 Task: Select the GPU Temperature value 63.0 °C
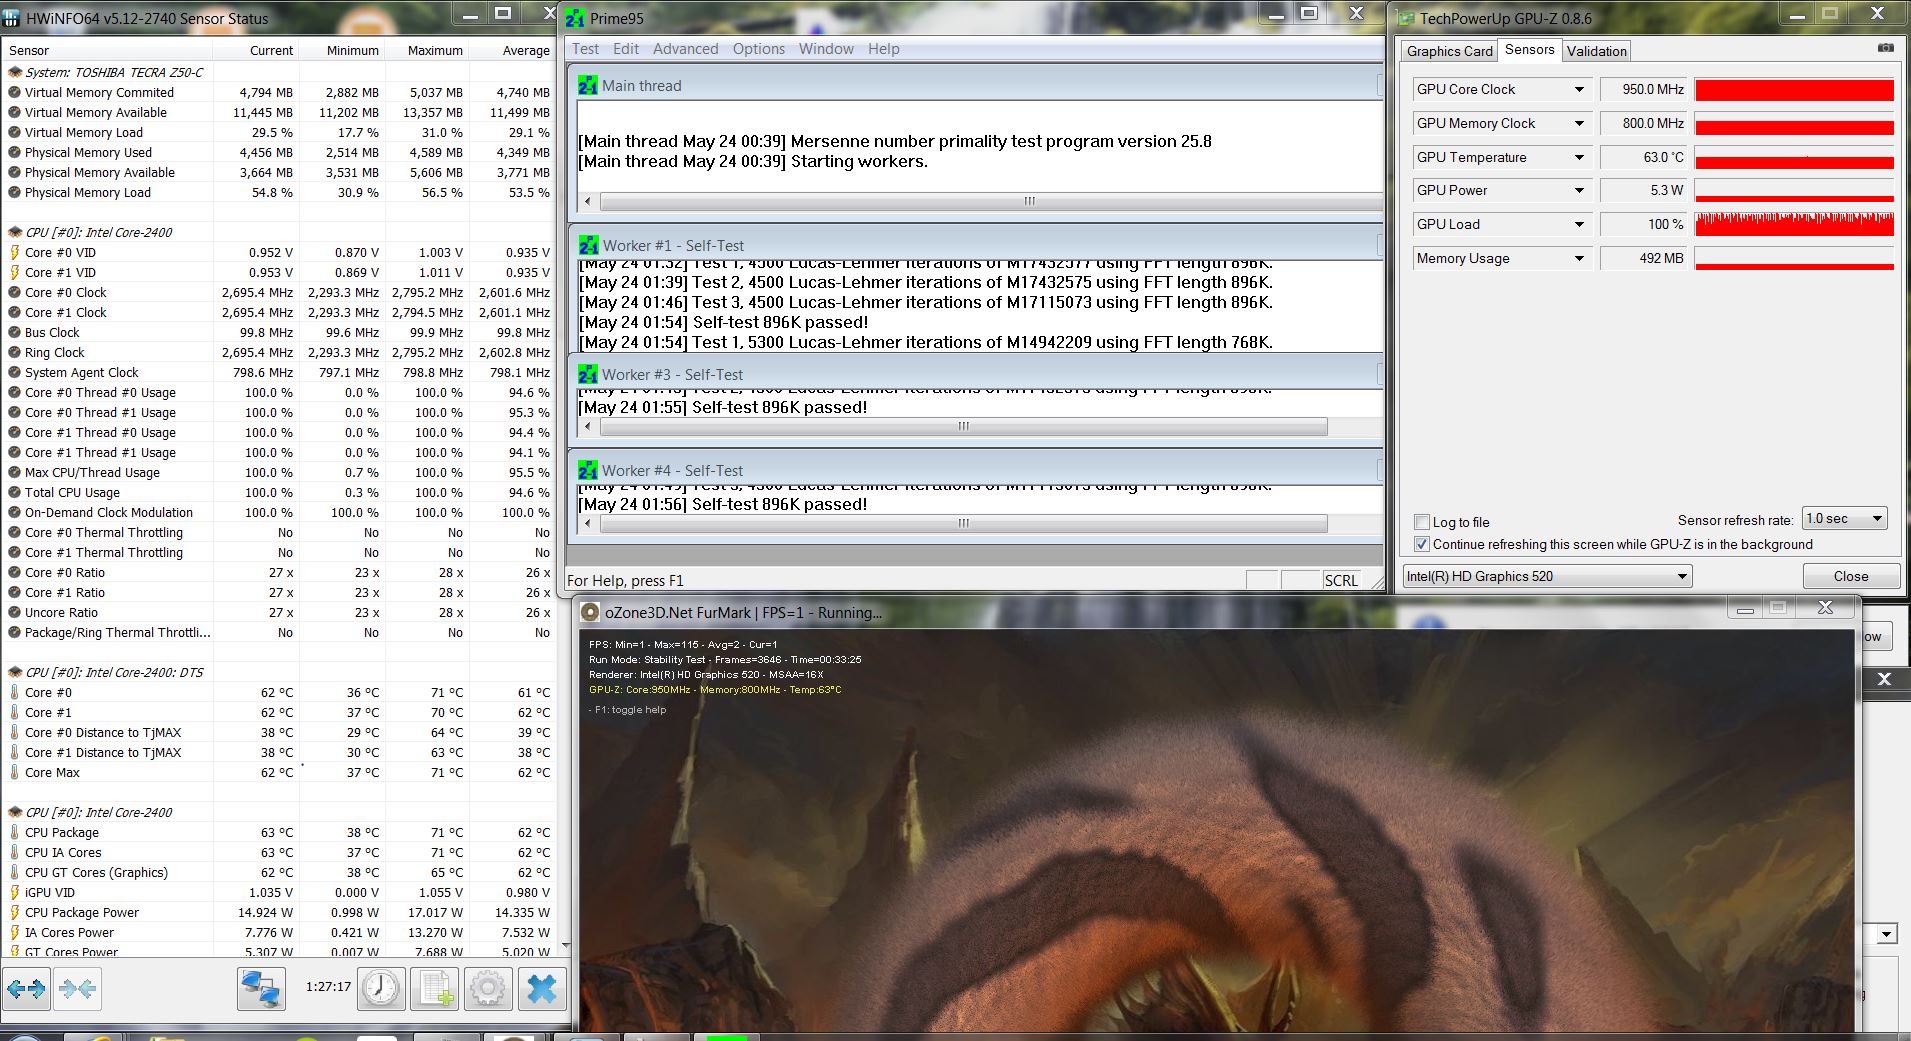(x=1643, y=157)
